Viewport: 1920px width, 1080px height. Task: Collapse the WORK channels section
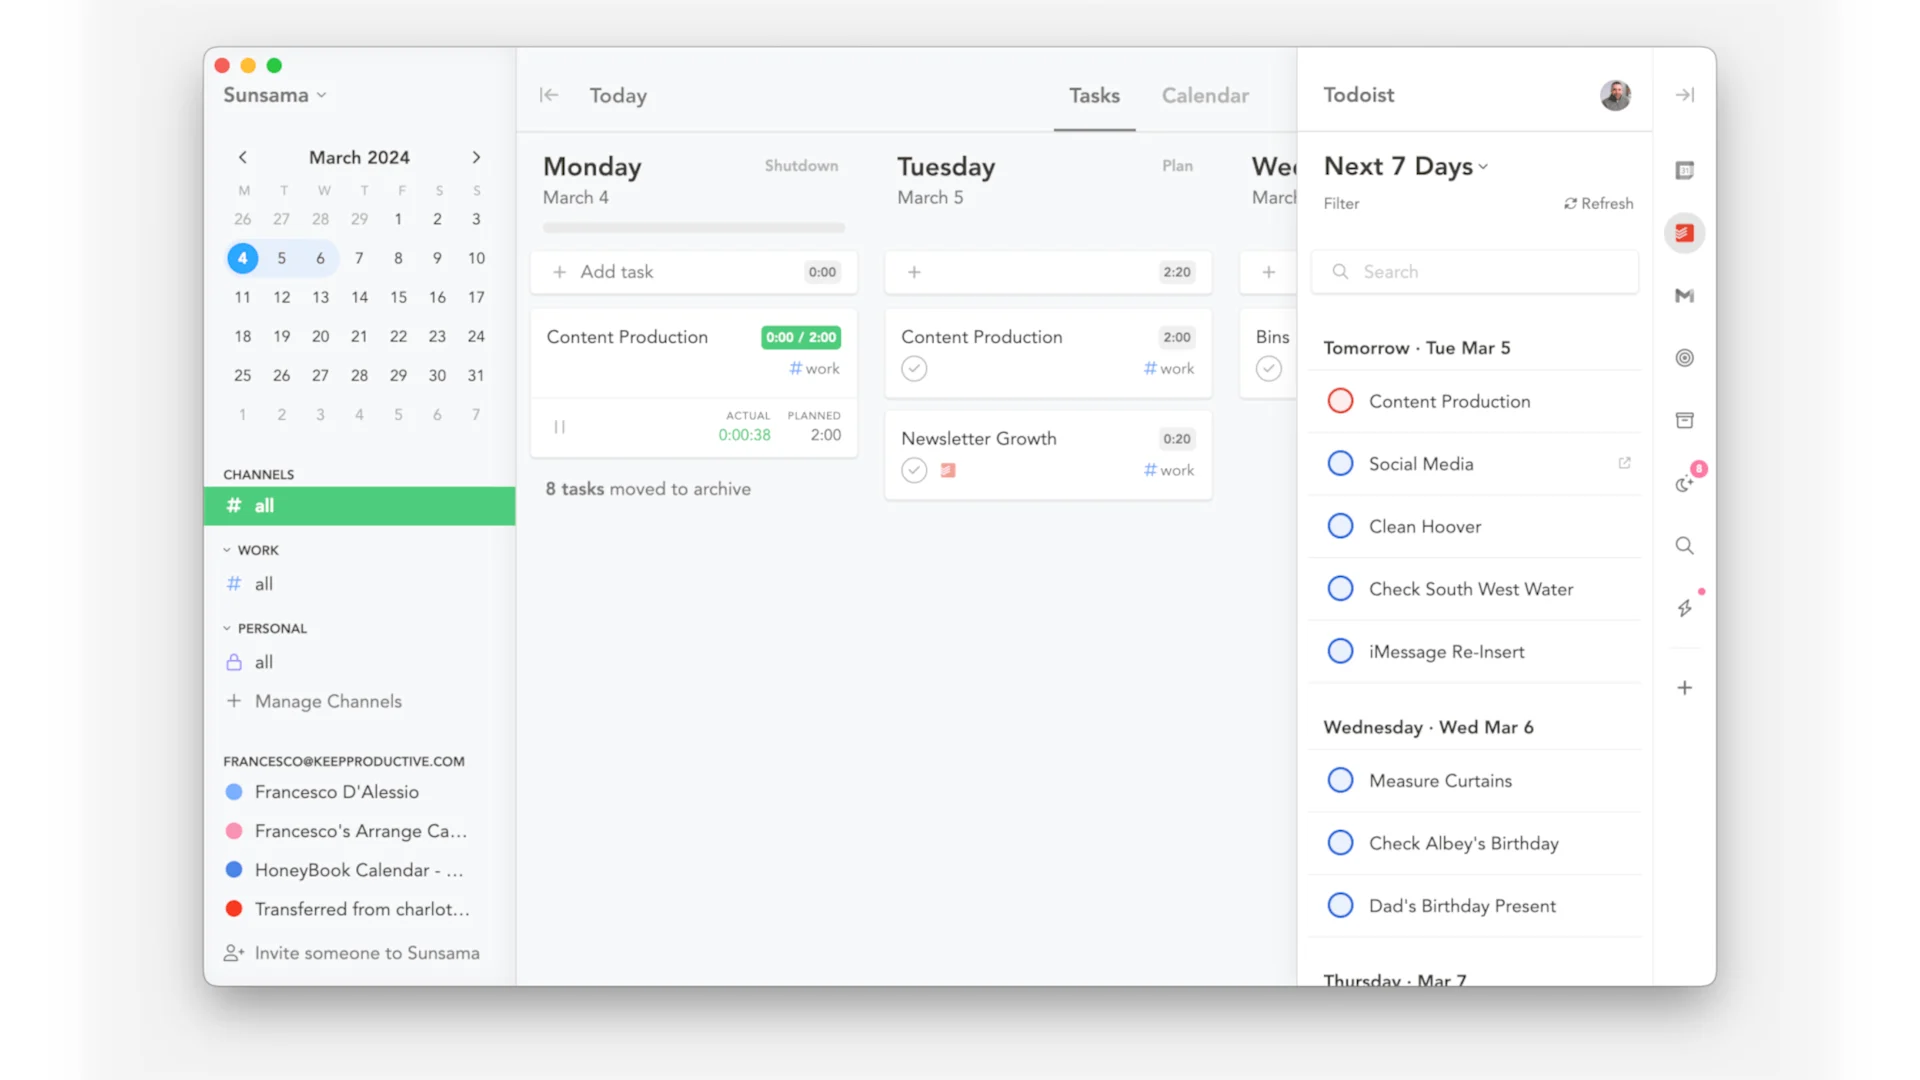click(x=227, y=549)
